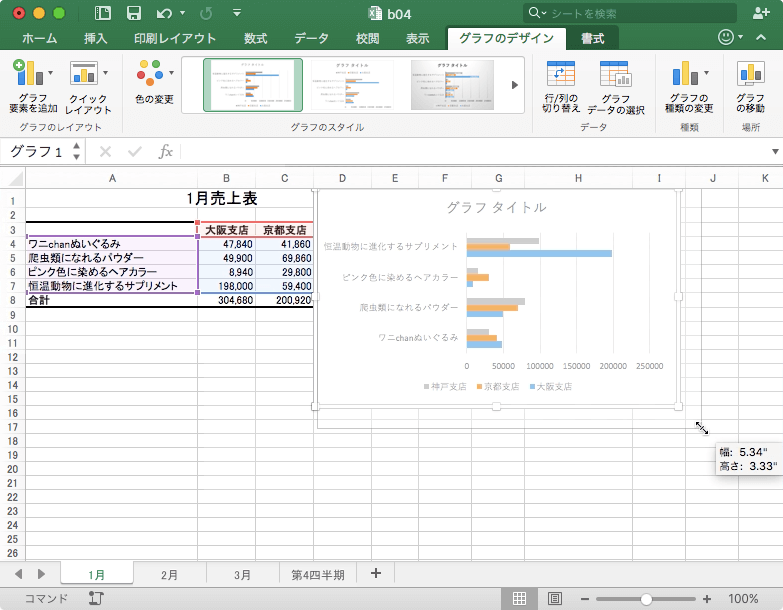Screen dimensions: 783x610
Task: Click the シートを検索 search field
Action: pyautogui.click(x=630, y=13)
